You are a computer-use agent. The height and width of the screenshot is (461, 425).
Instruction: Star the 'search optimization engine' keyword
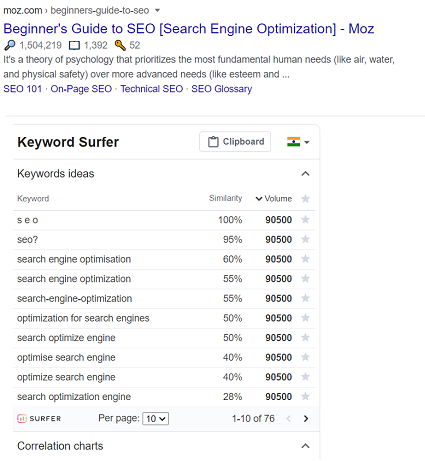305,396
